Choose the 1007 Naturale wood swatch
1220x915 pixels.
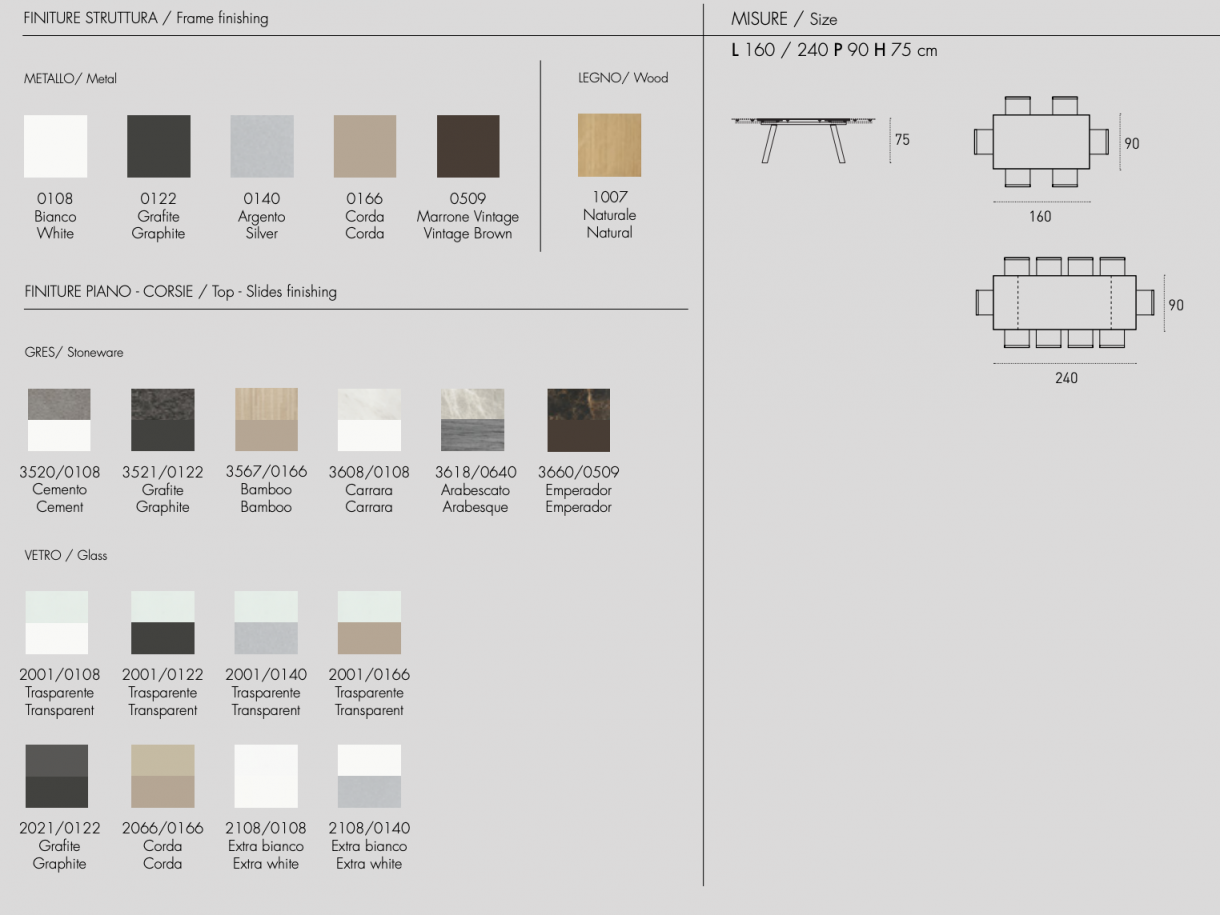coord(609,145)
